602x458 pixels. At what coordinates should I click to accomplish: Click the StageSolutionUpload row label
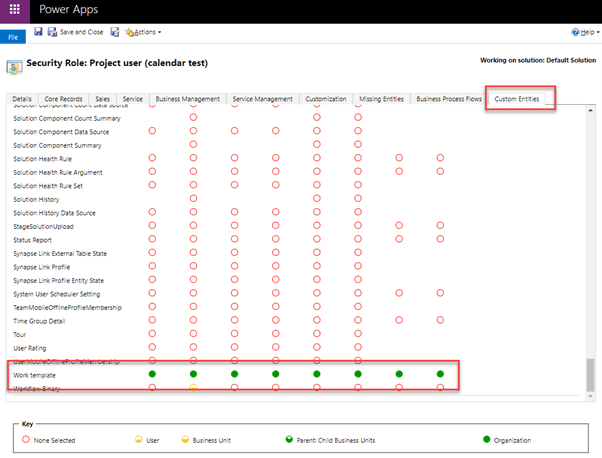pyautogui.click(x=43, y=227)
